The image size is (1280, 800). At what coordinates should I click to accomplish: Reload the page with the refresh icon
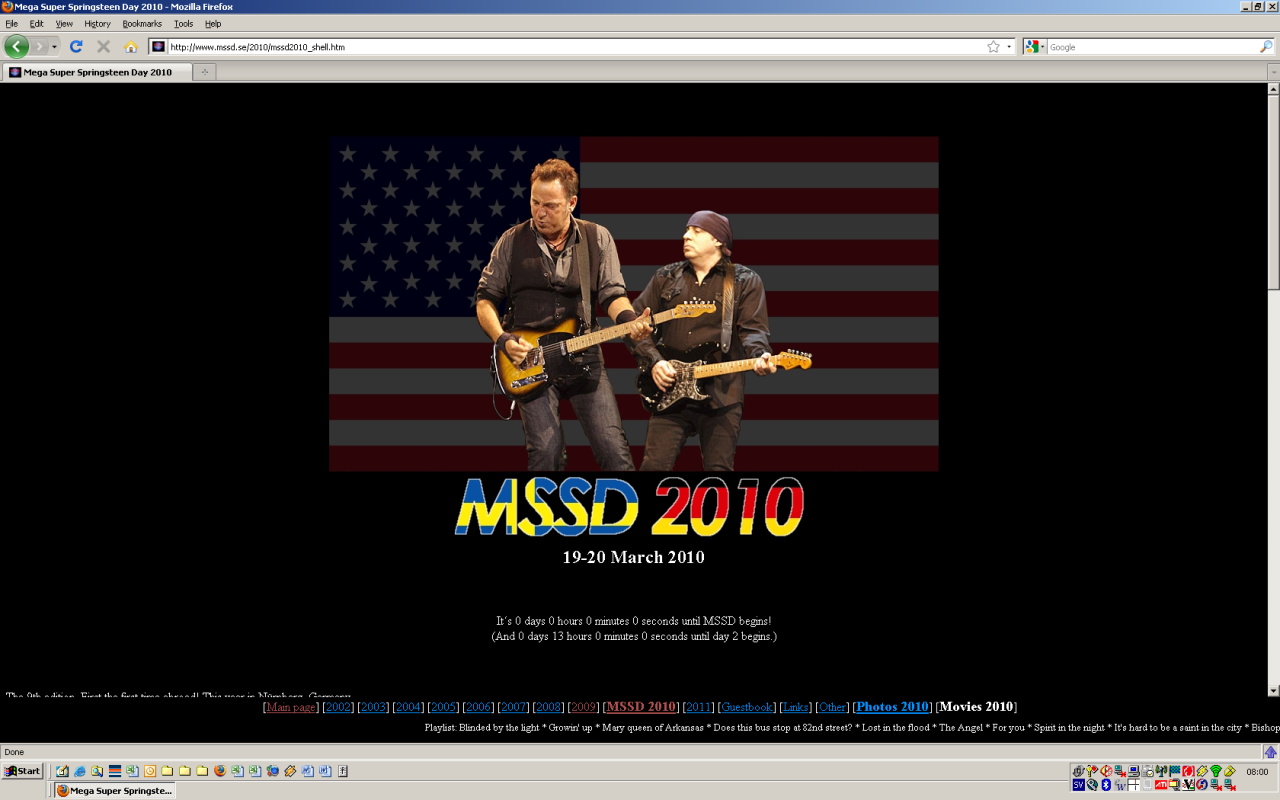click(75, 46)
